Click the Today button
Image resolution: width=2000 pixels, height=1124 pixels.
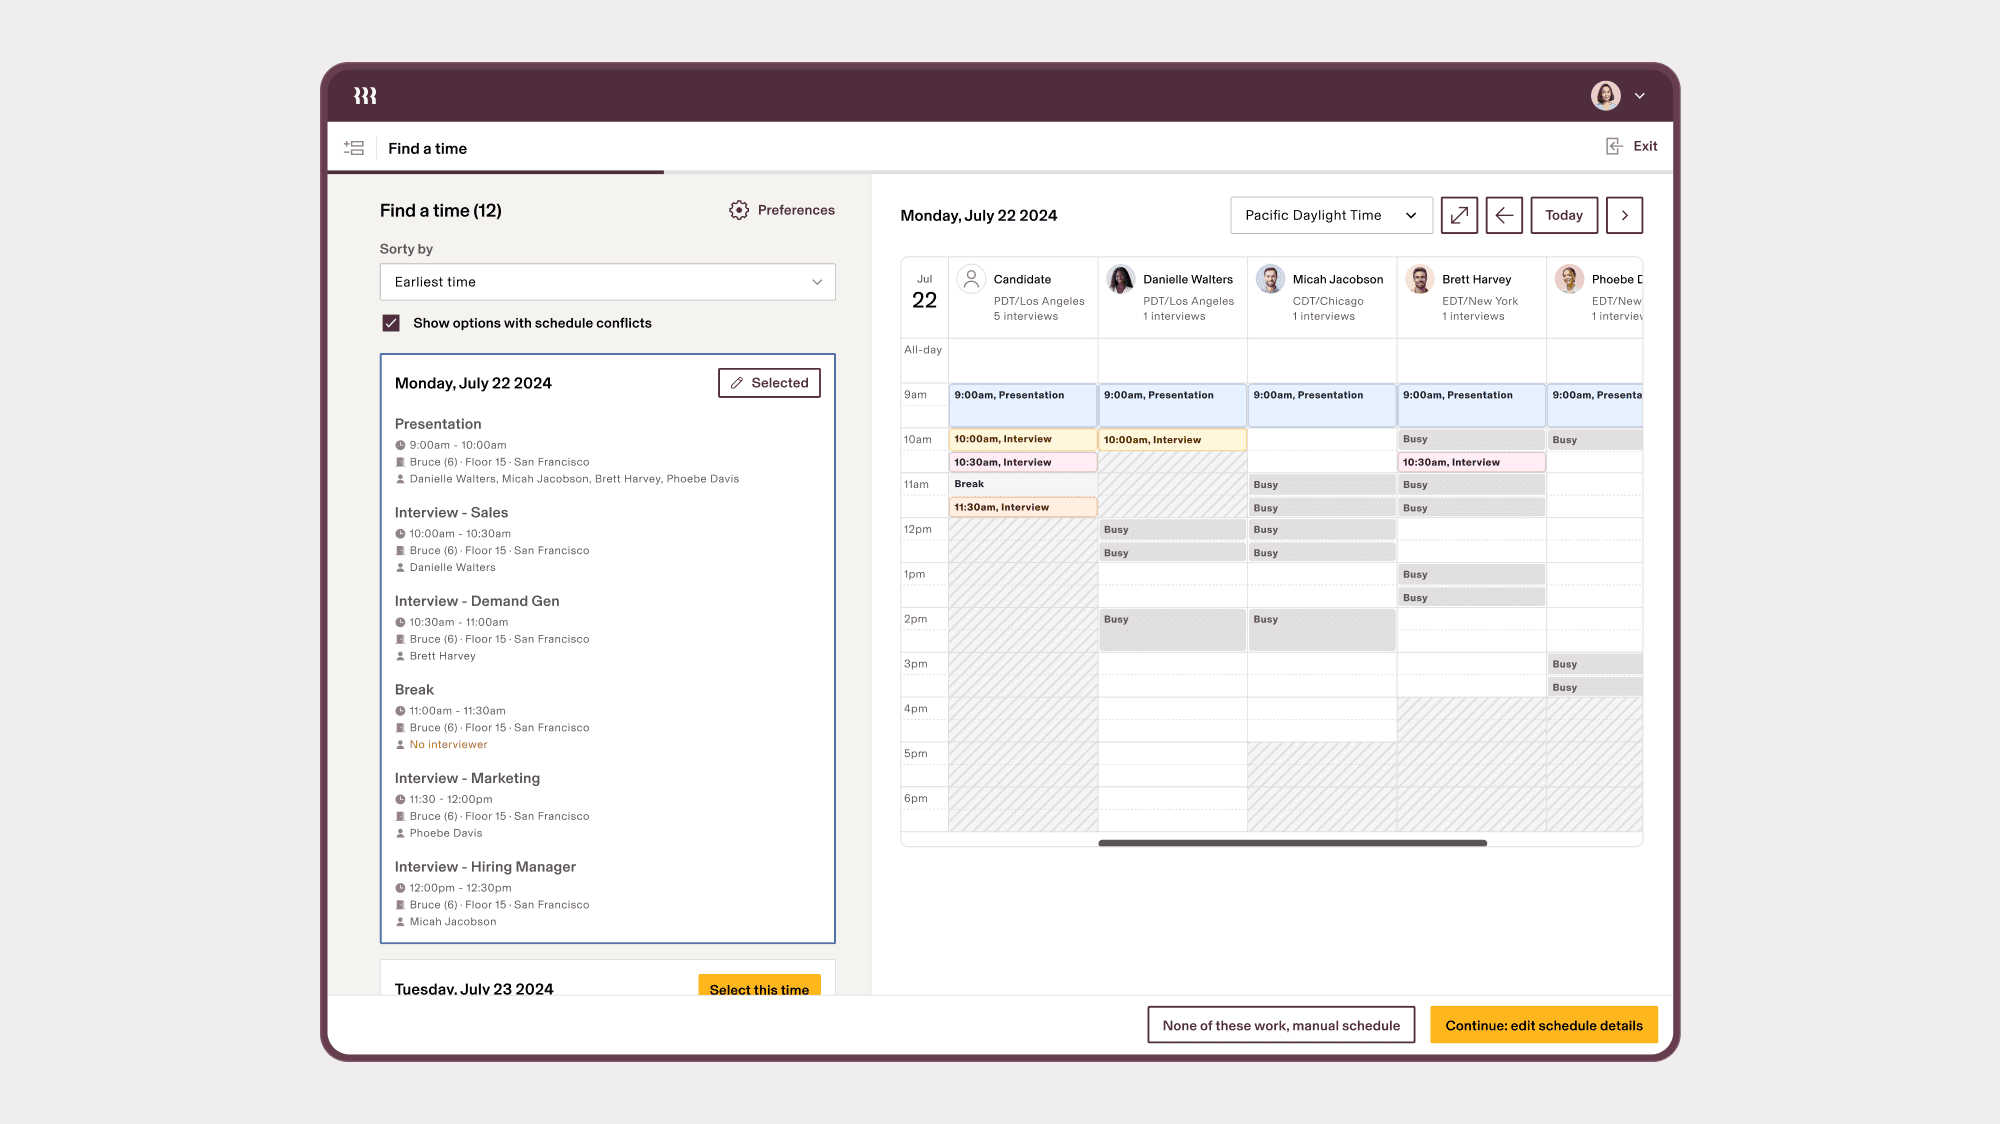[x=1563, y=215]
